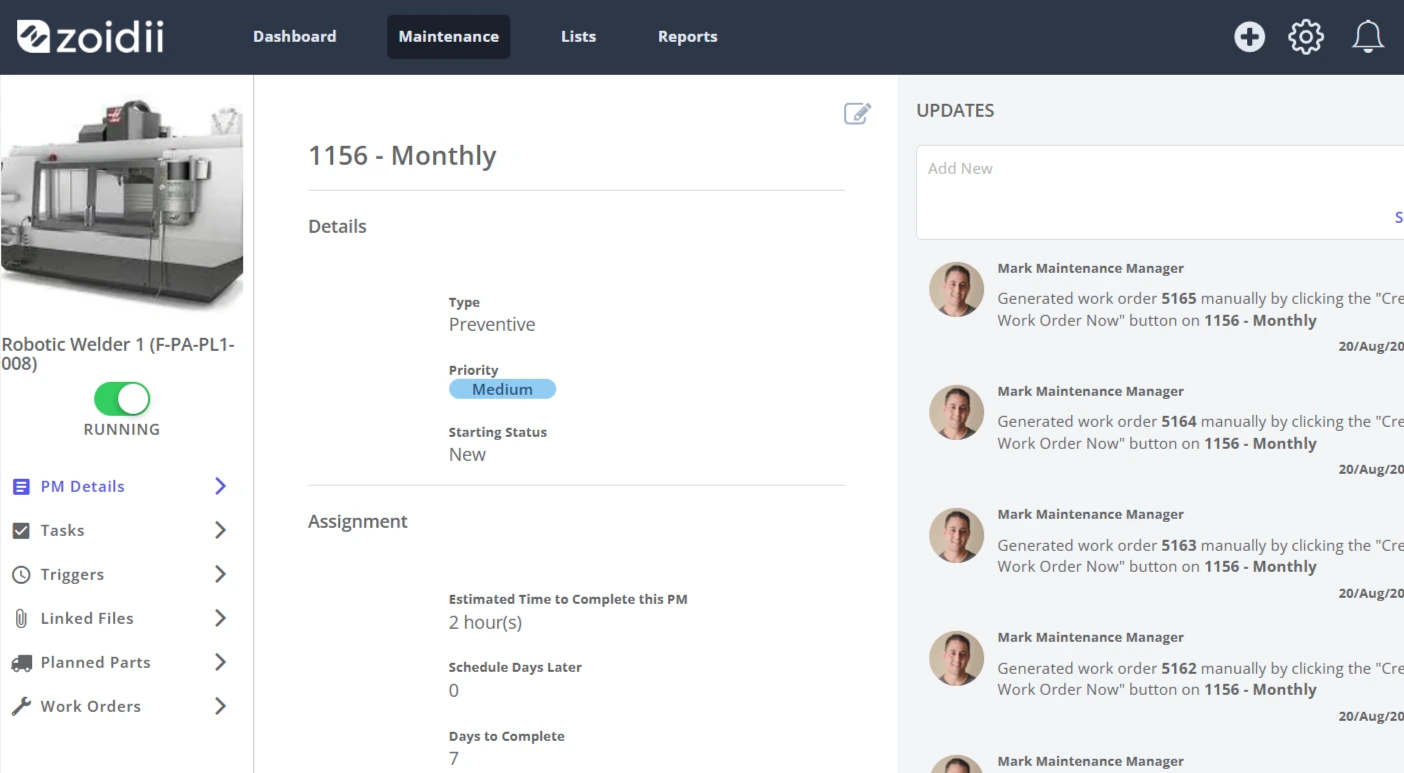
Task: Expand the Work Orders chevron
Action: (221, 706)
